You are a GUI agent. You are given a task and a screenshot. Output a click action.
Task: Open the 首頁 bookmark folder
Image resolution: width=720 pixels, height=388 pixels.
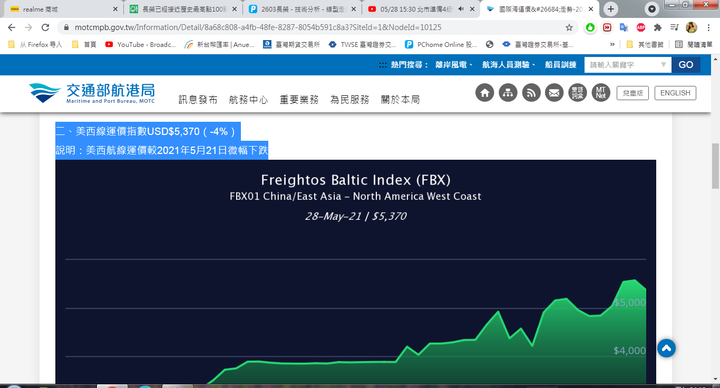[84, 45]
